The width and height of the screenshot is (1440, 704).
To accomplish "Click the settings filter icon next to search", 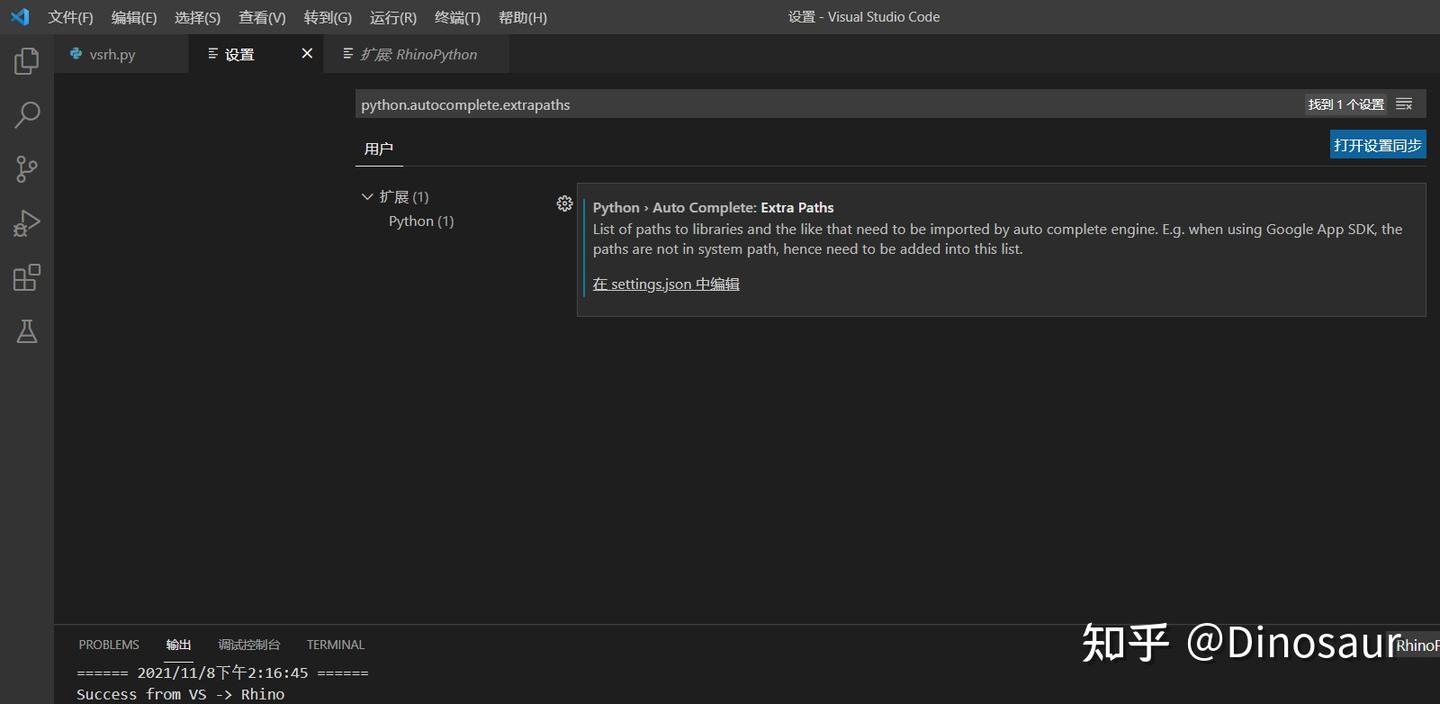I will 1403,103.
